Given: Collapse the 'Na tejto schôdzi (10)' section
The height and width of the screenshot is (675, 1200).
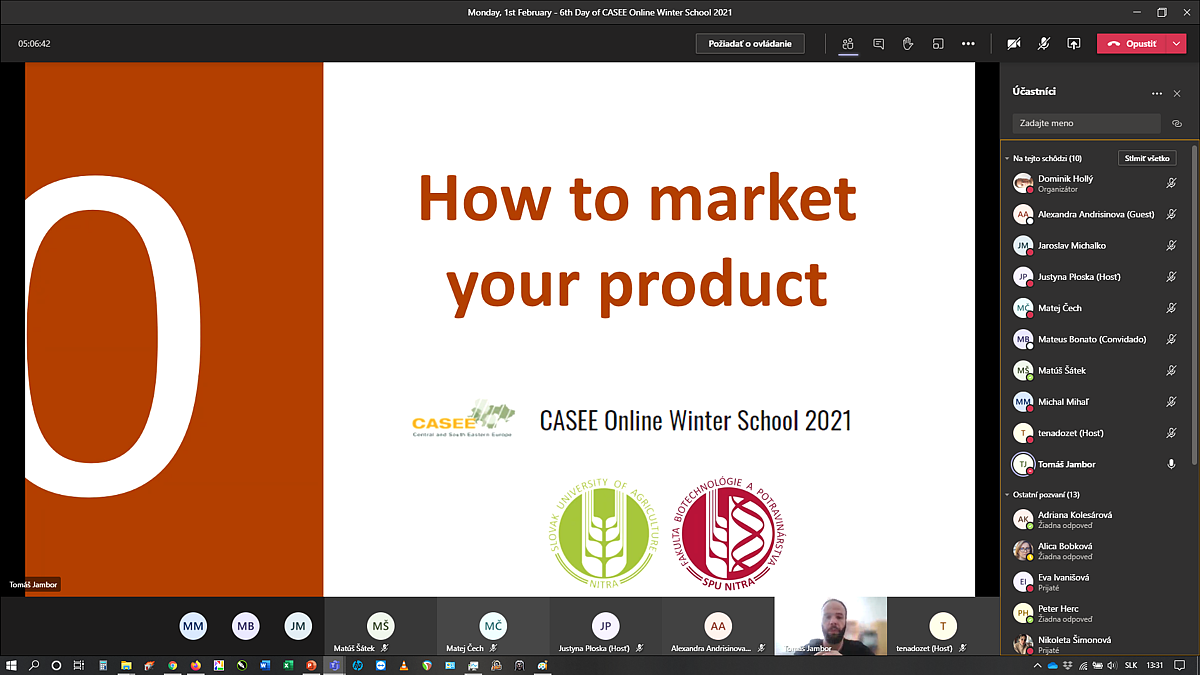Looking at the screenshot, I should click(x=1007, y=158).
